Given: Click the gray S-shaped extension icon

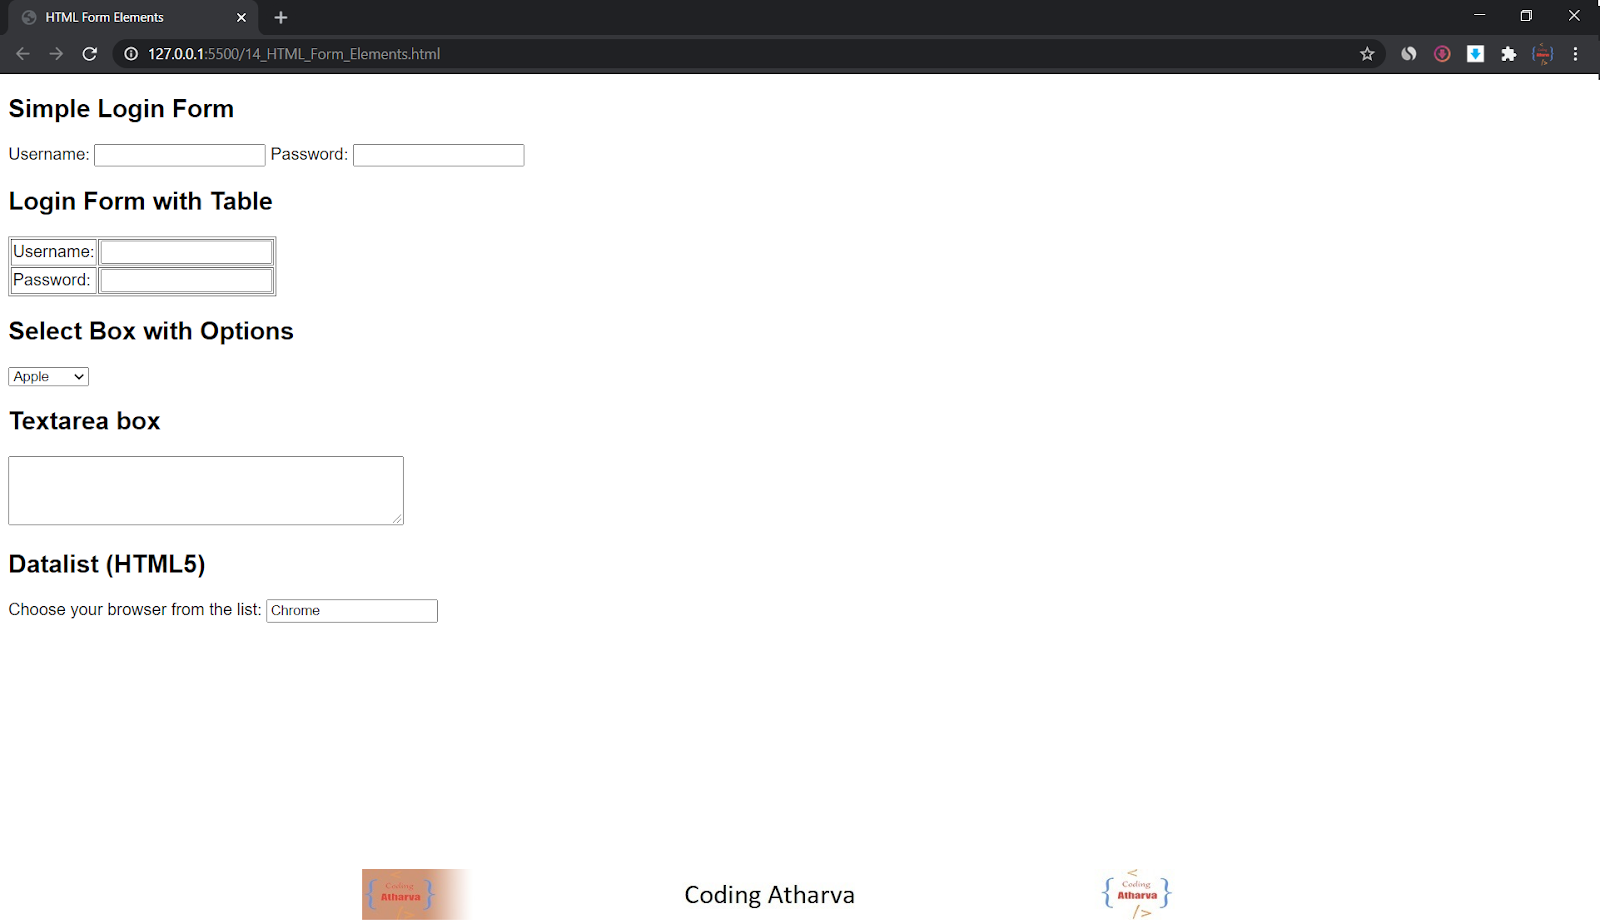Looking at the screenshot, I should tap(1408, 54).
